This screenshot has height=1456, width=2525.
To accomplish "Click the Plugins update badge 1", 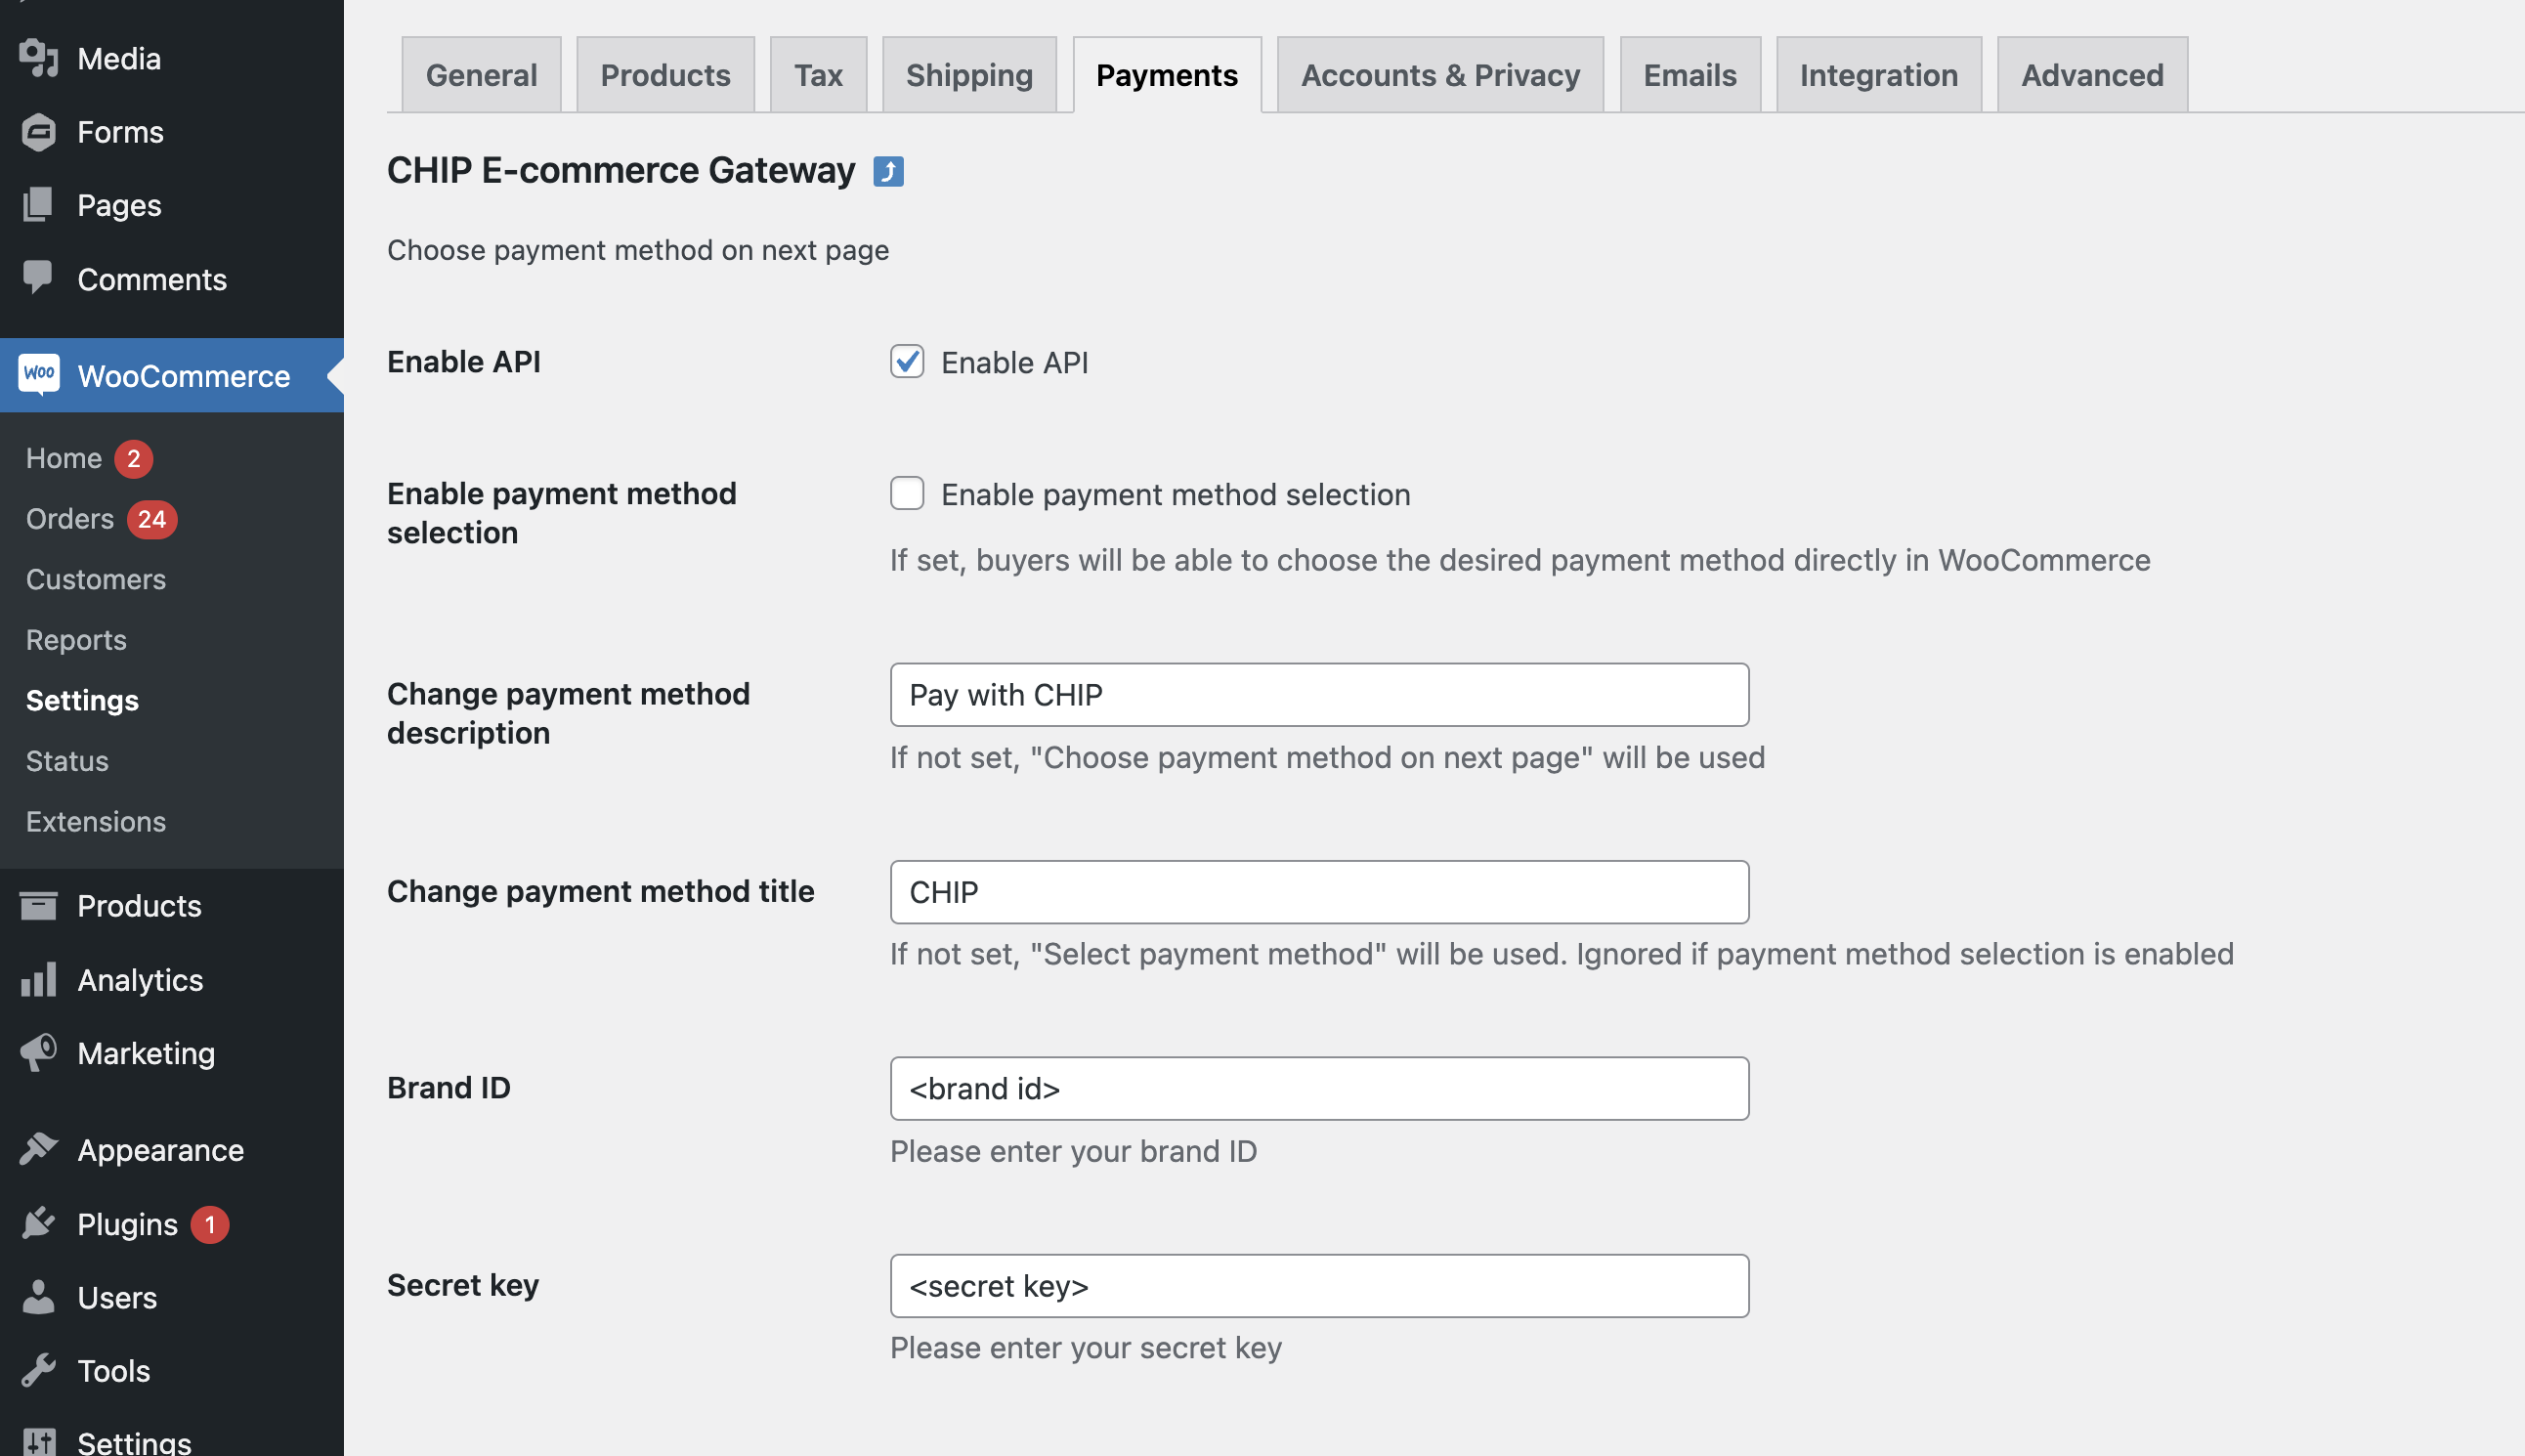I will pyautogui.click(x=210, y=1224).
